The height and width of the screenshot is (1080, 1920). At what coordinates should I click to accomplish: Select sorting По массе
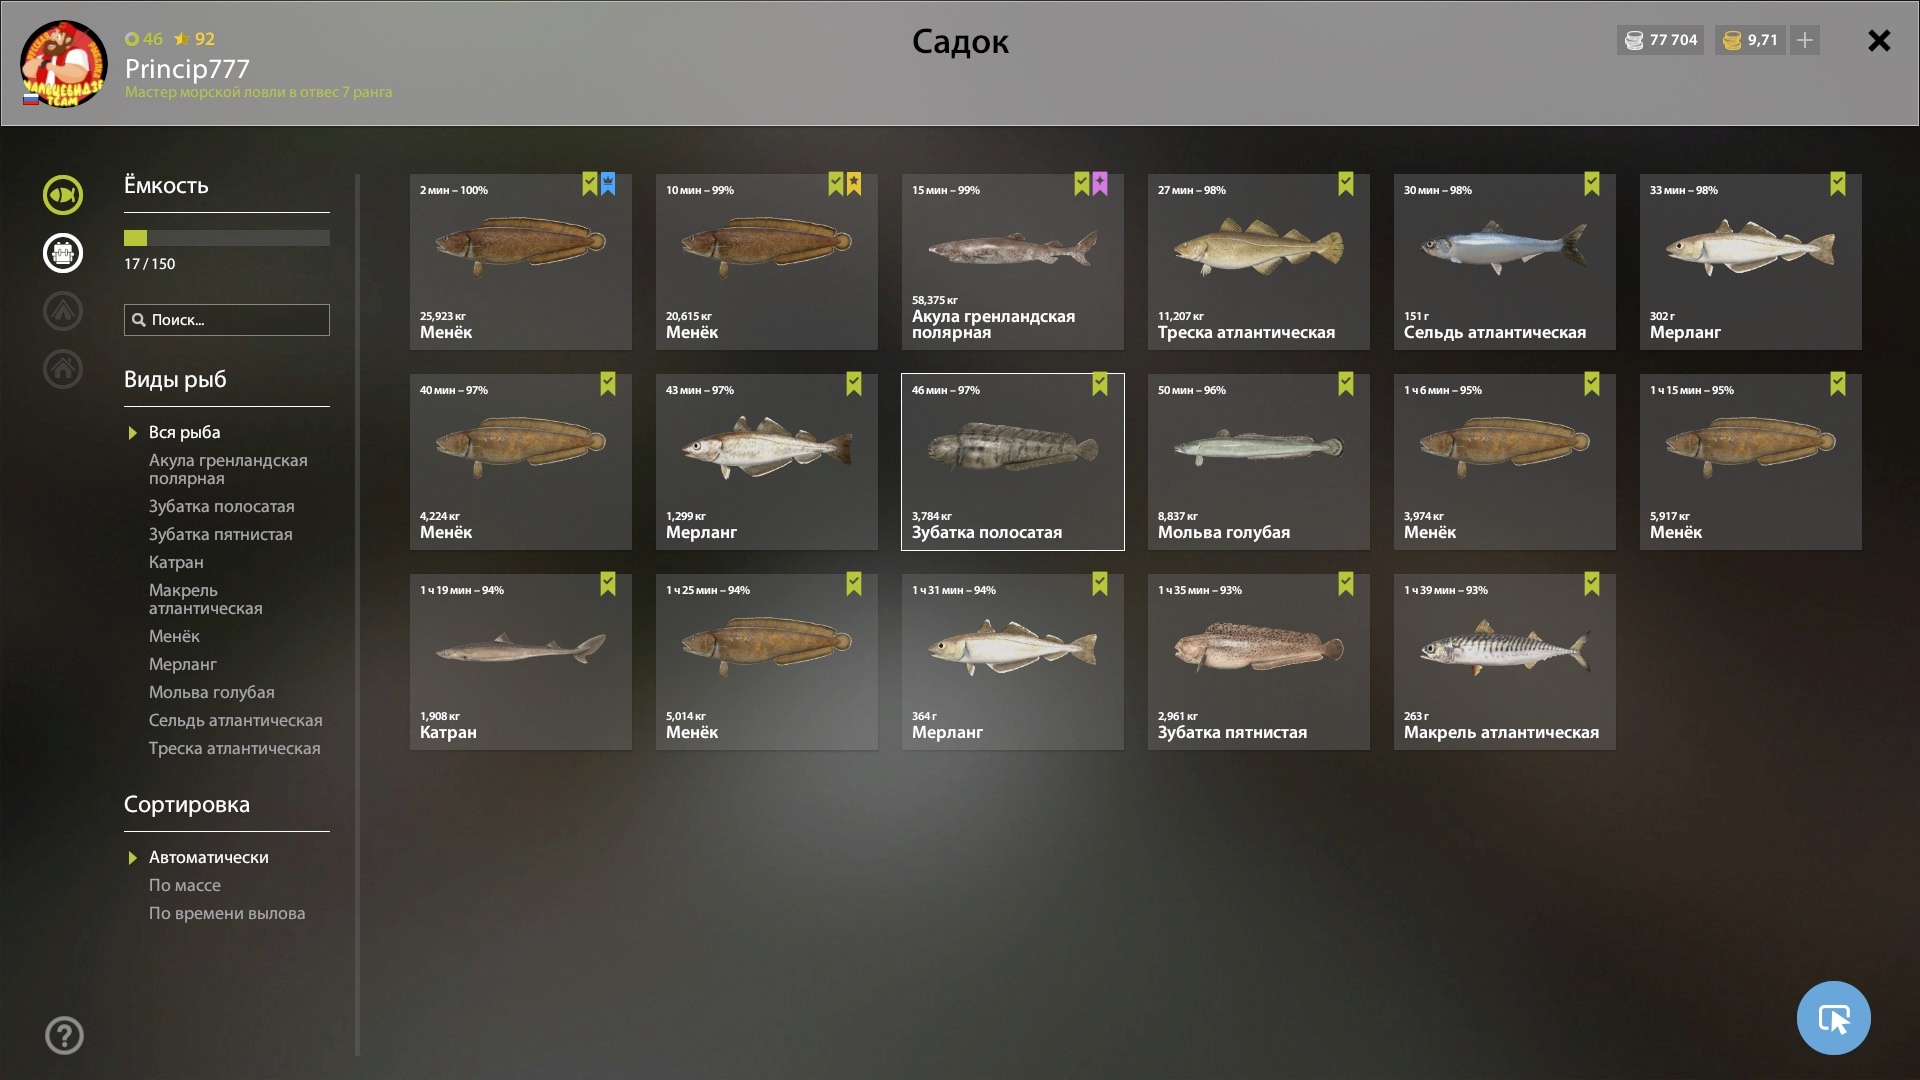(x=185, y=885)
